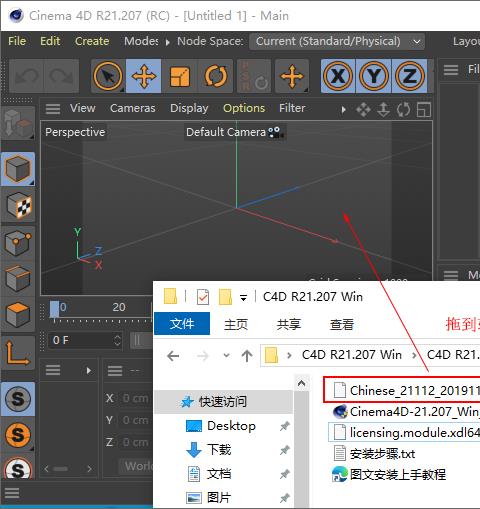Click C4D R21.207 Win breadcrumb
This screenshot has height=509, width=480.
coord(352,355)
